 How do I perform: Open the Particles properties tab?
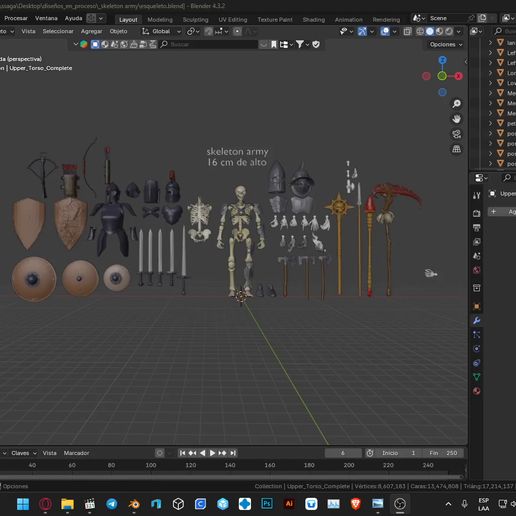coord(477,335)
